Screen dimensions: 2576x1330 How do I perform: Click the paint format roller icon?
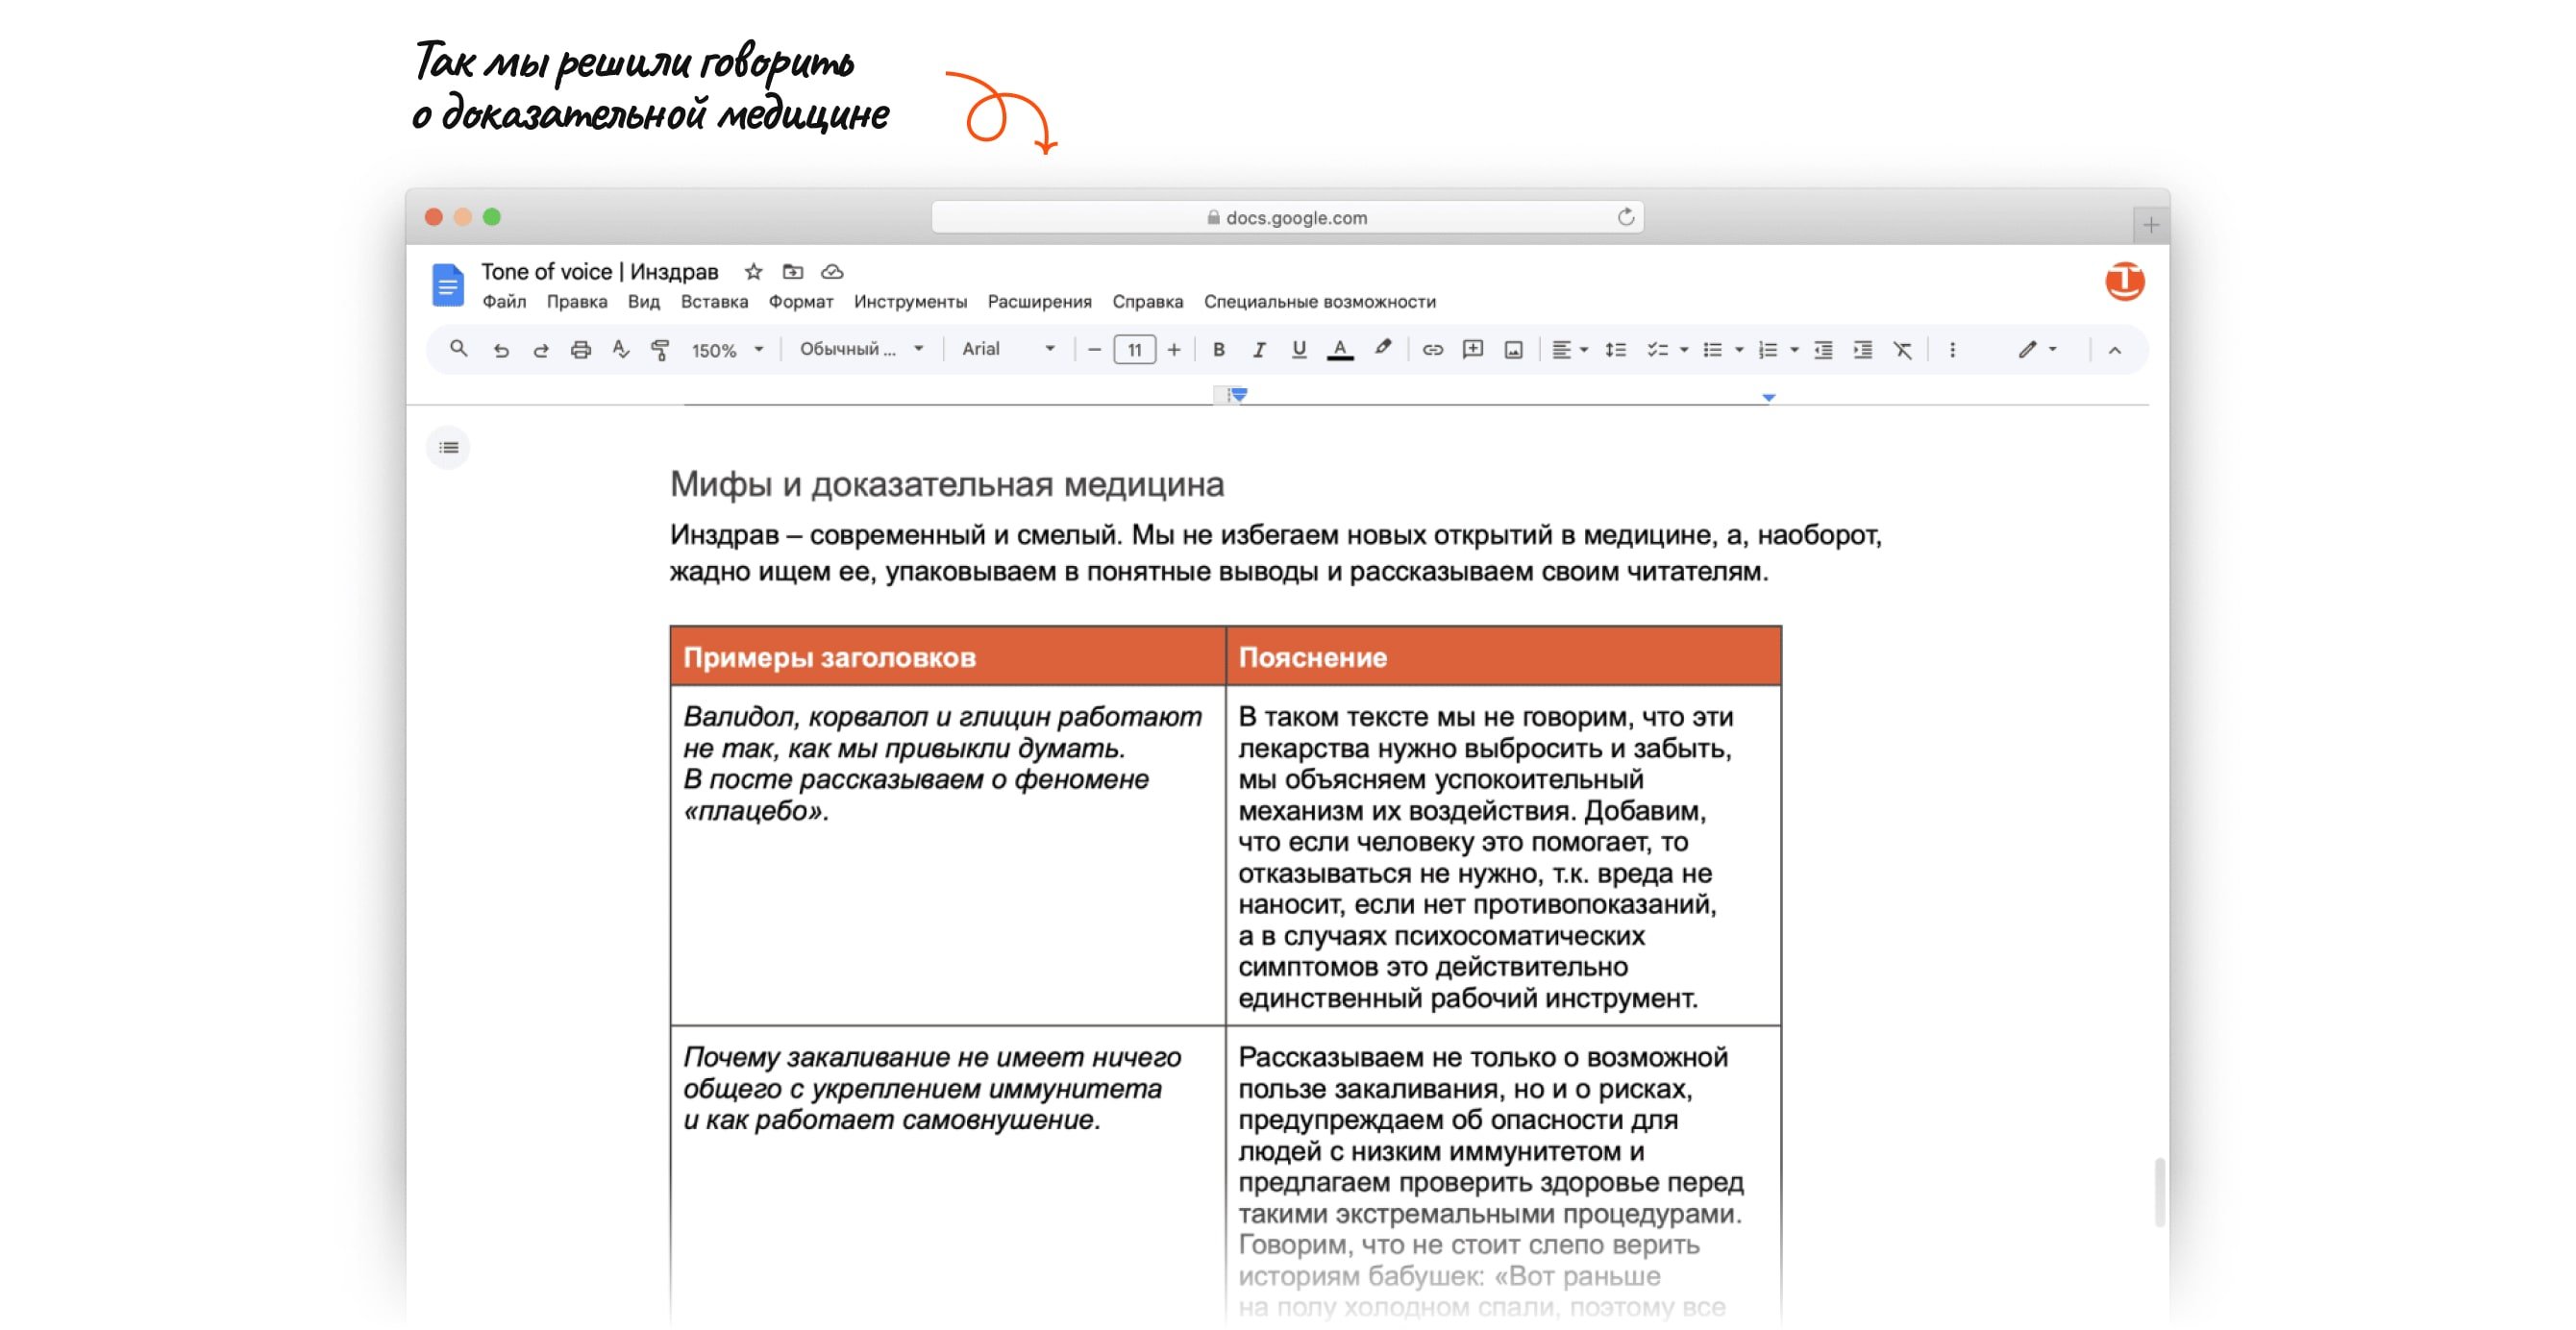click(x=660, y=350)
